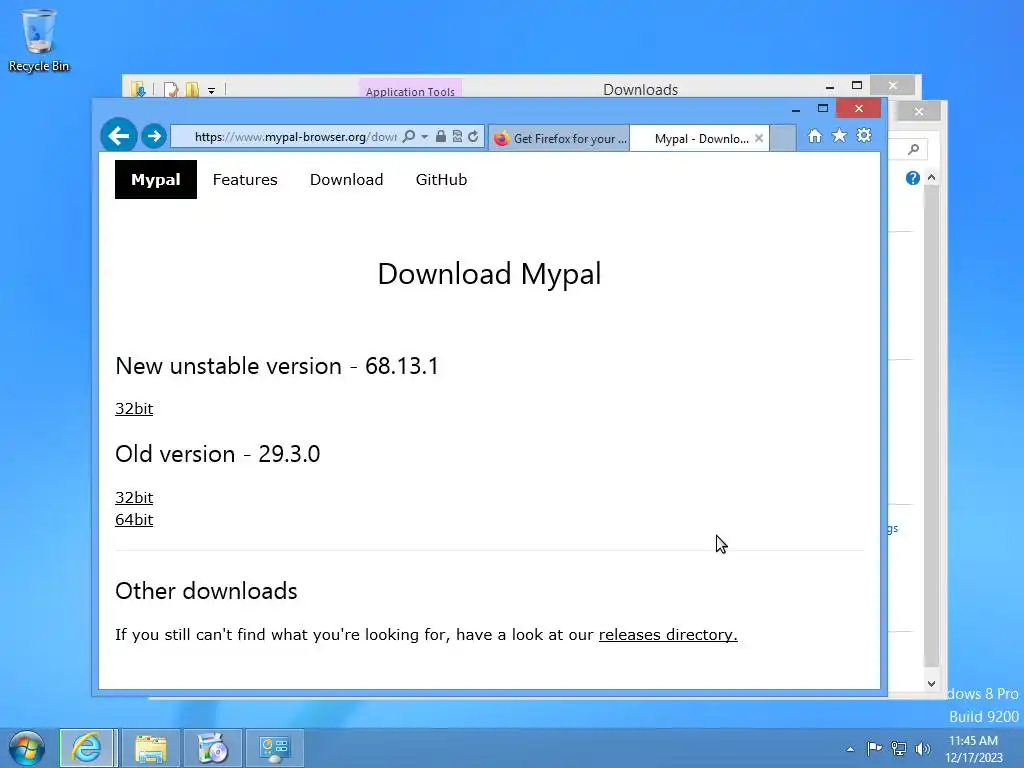This screenshot has height=768, width=1024.
Task: Refresh the Mypal page
Action: [473, 136]
